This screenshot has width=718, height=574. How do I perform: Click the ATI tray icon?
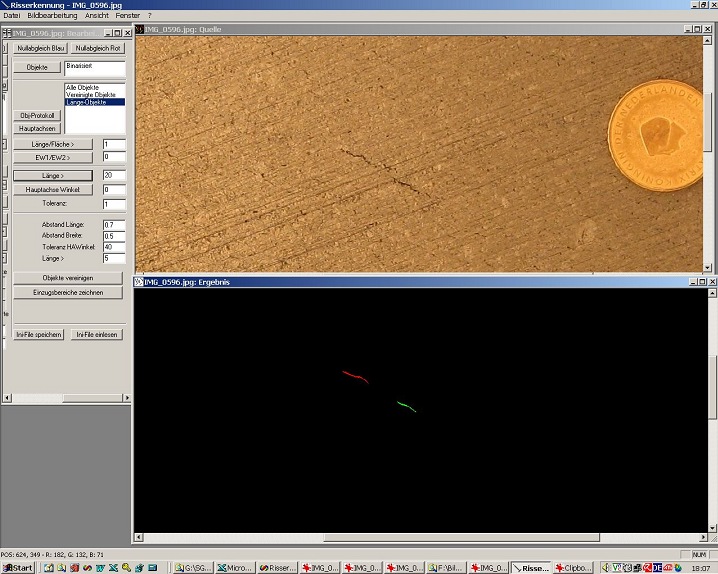668,568
